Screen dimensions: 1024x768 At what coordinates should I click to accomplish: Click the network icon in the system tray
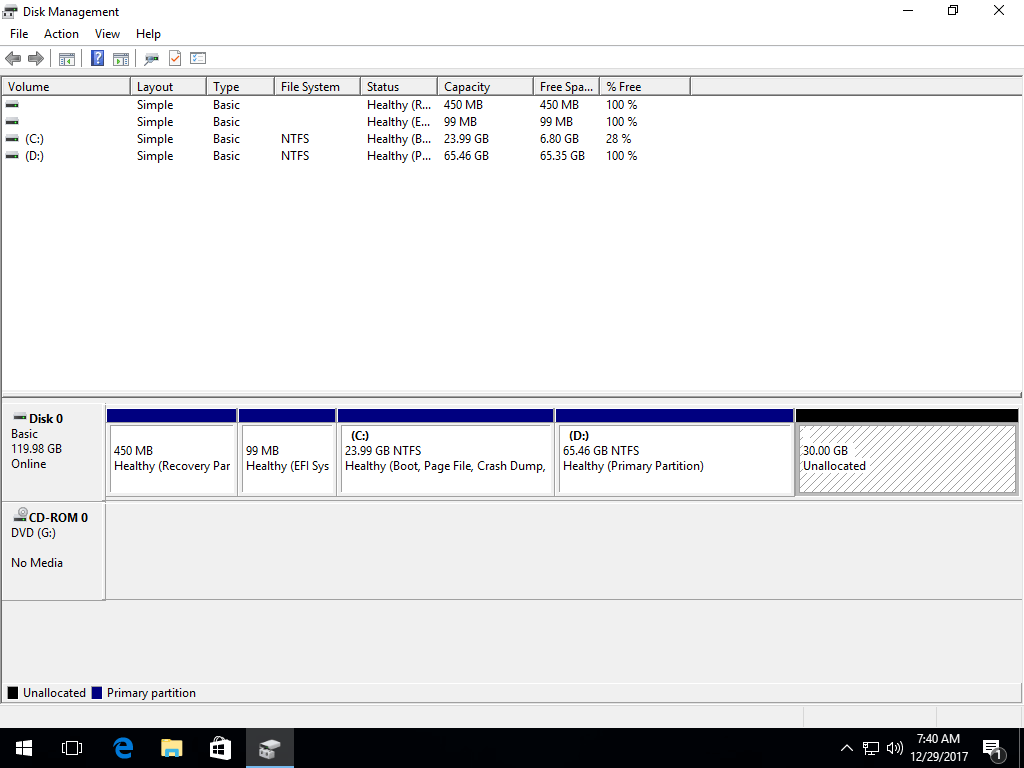[870, 747]
